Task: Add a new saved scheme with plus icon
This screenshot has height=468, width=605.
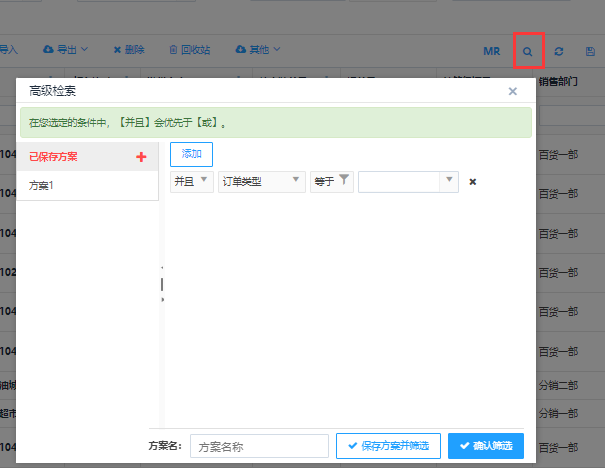Action: pyautogui.click(x=141, y=156)
